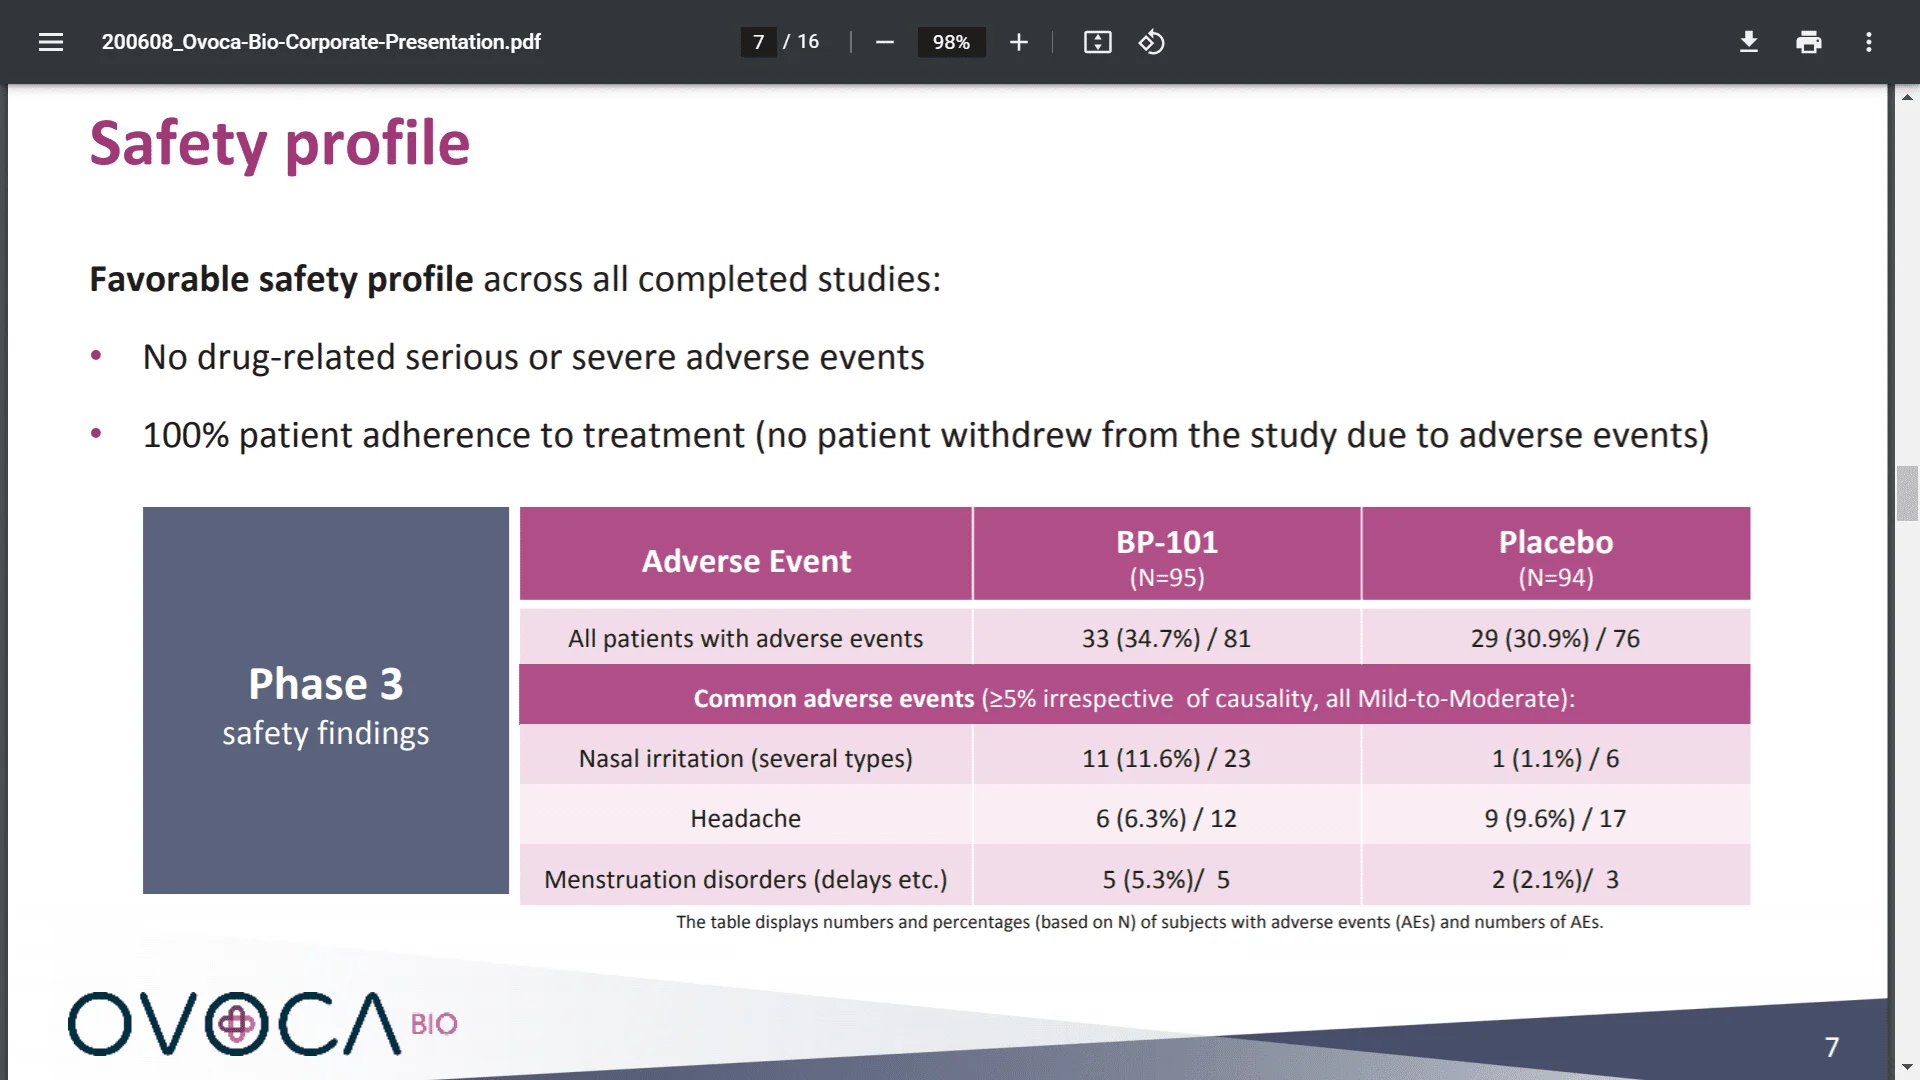Click the total page count '/ 16'
The width and height of the screenshot is (1920, 1080).
click(801, 42)
